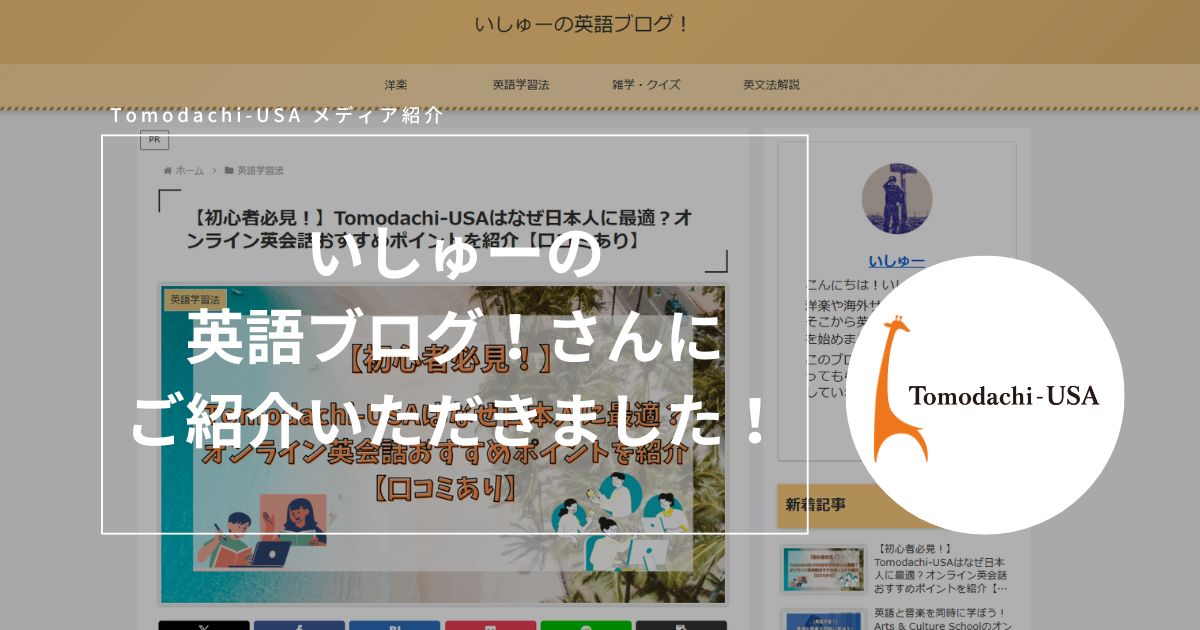The image size is (1200, 630).
Task: Open the Arts & Culture School article thumbnail
Action: click(x=824, y=620)
